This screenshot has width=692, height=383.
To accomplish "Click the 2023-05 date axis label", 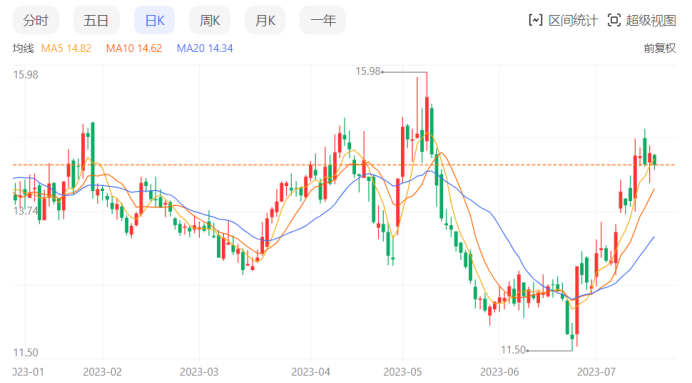I will click(402, 372).
